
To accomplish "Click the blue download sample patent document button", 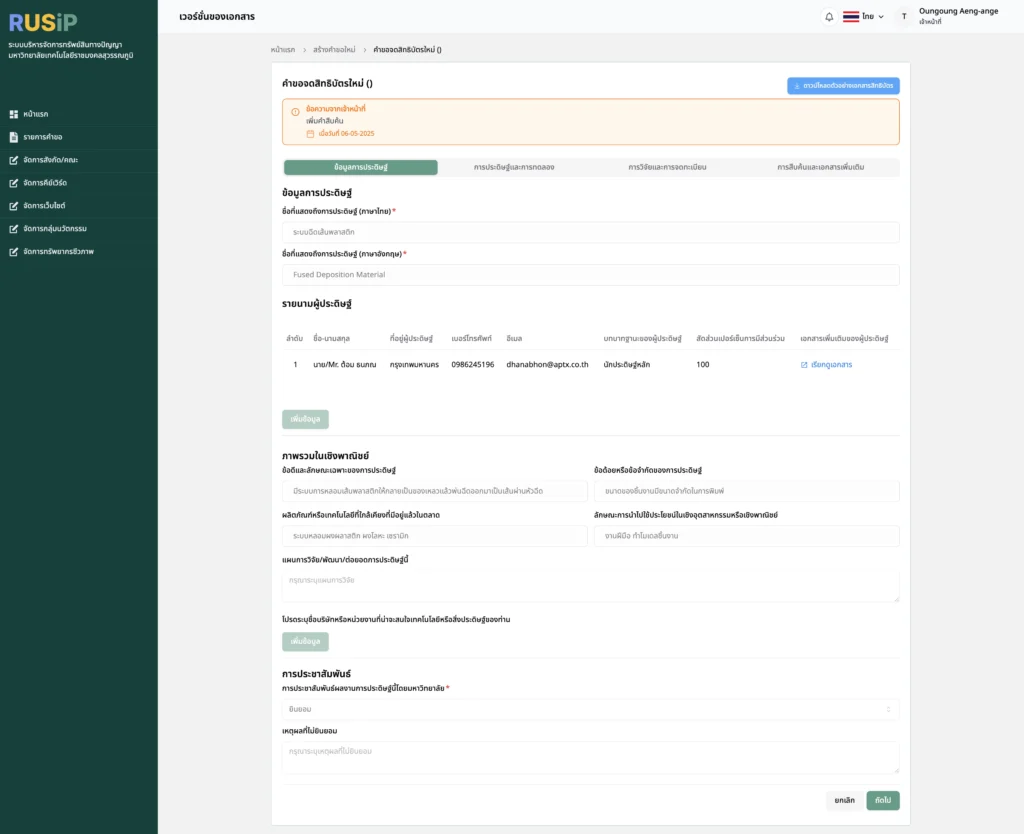I will [x=843, y=86].
